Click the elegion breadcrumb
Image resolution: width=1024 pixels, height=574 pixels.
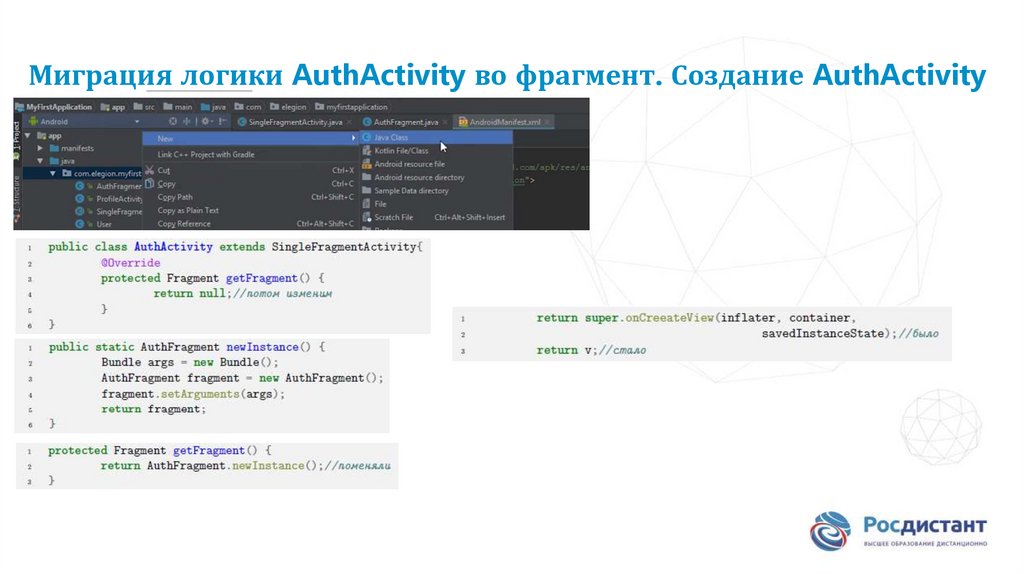click(287, 107)
